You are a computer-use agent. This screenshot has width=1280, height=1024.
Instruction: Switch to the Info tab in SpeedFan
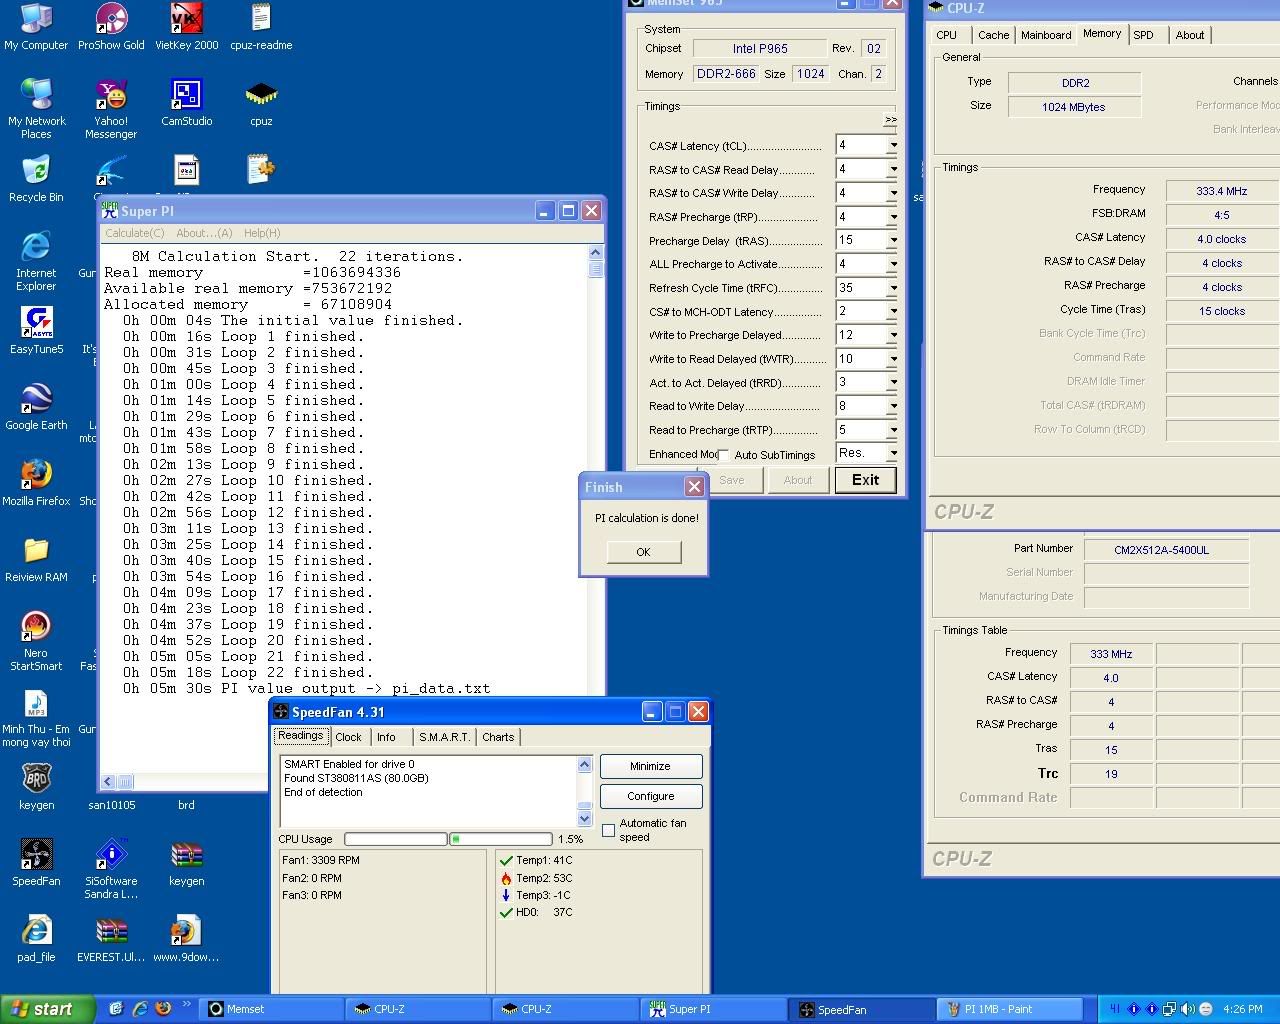coord(386,737)
